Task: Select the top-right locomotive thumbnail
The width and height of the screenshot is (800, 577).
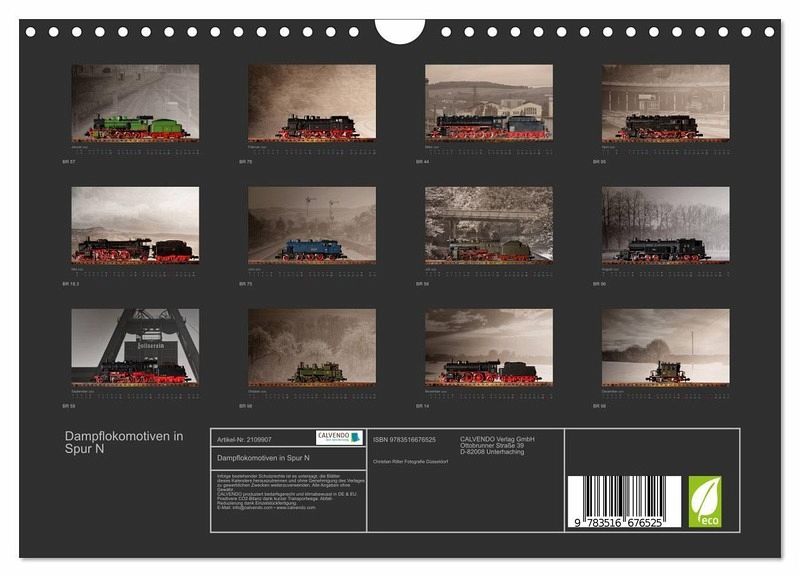Action: [x=666, y=102]
